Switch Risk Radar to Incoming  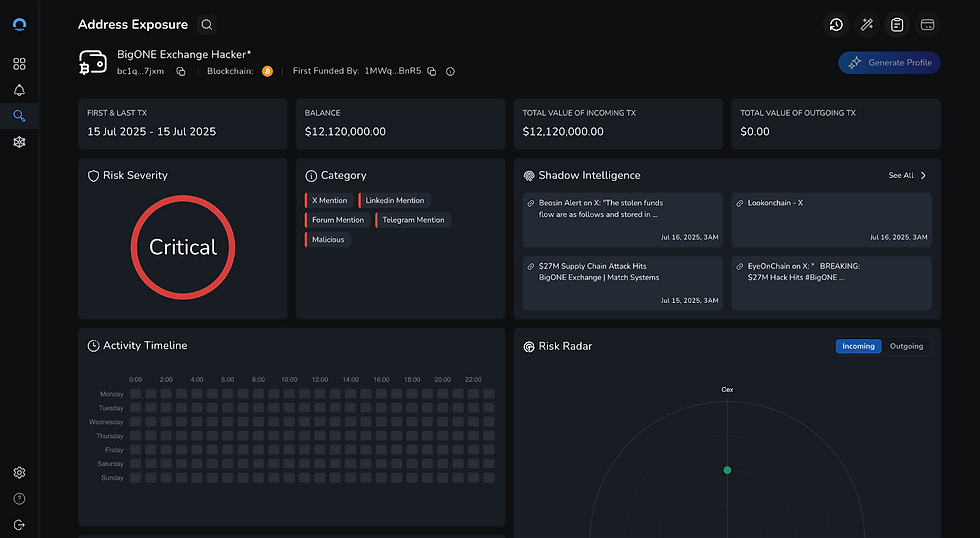click(x=858, y=346)
